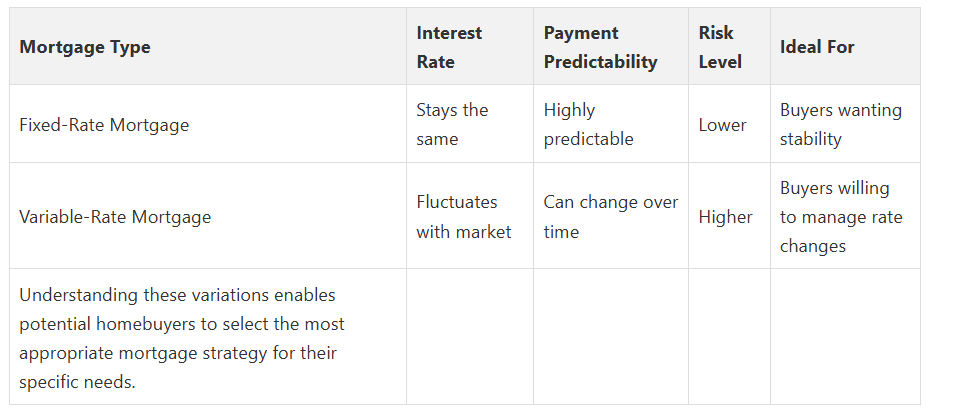Click the 'Mortgage Type' column header
975x412 pixels.
[x=85, y=47]
